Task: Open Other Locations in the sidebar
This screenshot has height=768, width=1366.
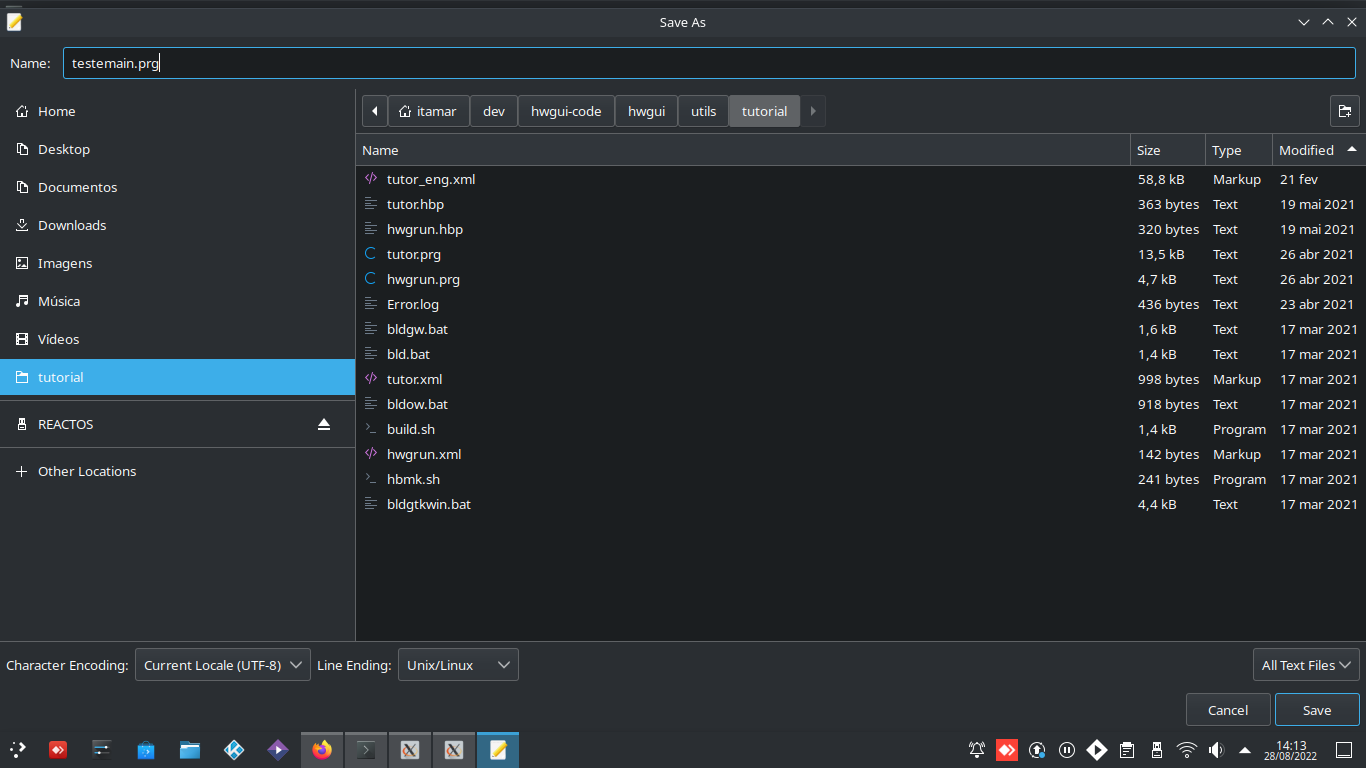Action: [x=87, y=471]
